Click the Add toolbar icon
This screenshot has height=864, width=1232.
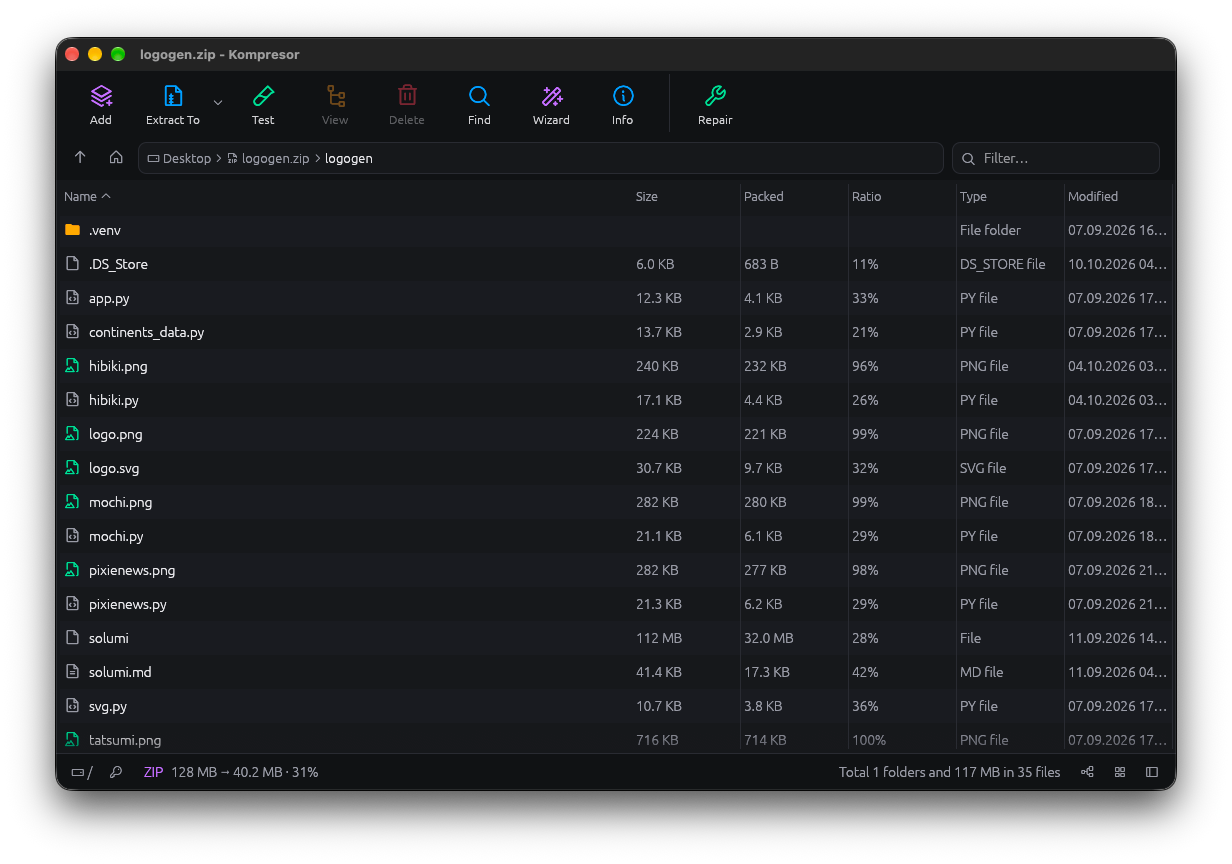coord(101,96)
